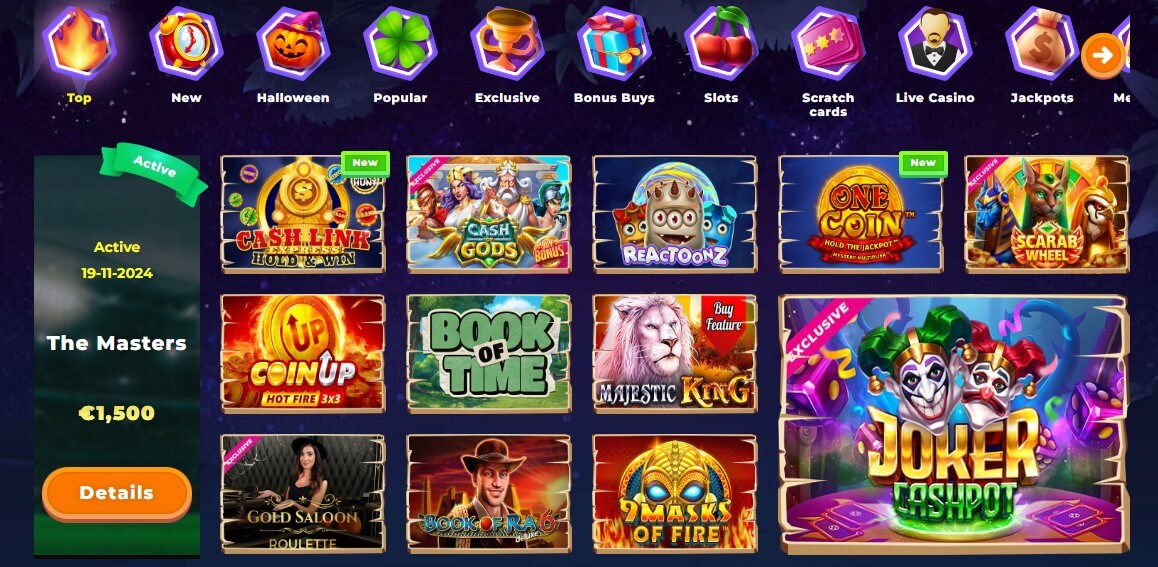
Task: Open the 9 Masks of Fire game
Action: tap(674, 493)
